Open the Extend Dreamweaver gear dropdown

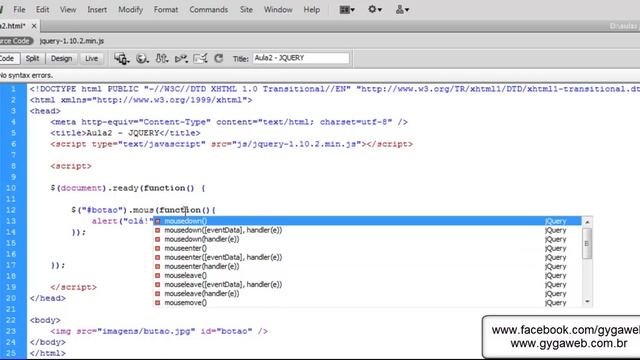[x=375, y=9]
